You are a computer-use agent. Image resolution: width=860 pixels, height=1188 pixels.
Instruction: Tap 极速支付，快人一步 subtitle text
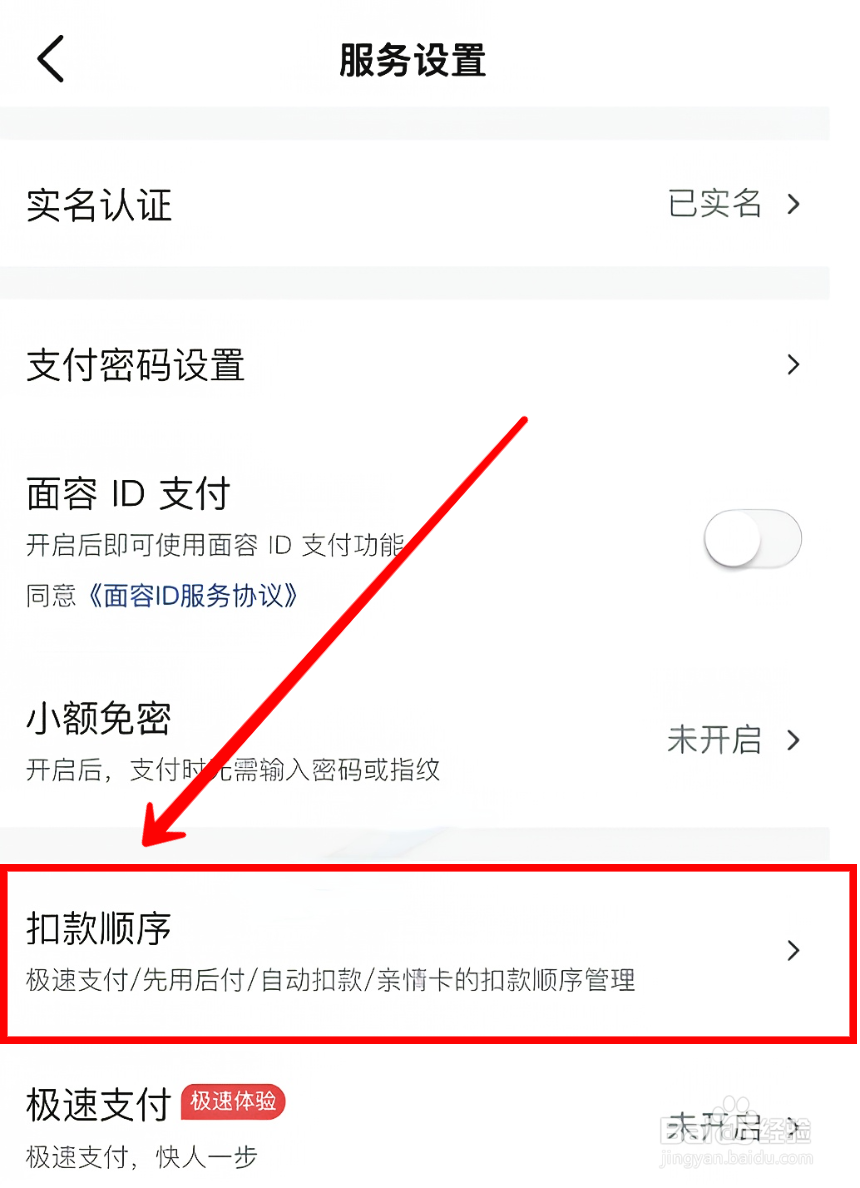[142, 1157]
